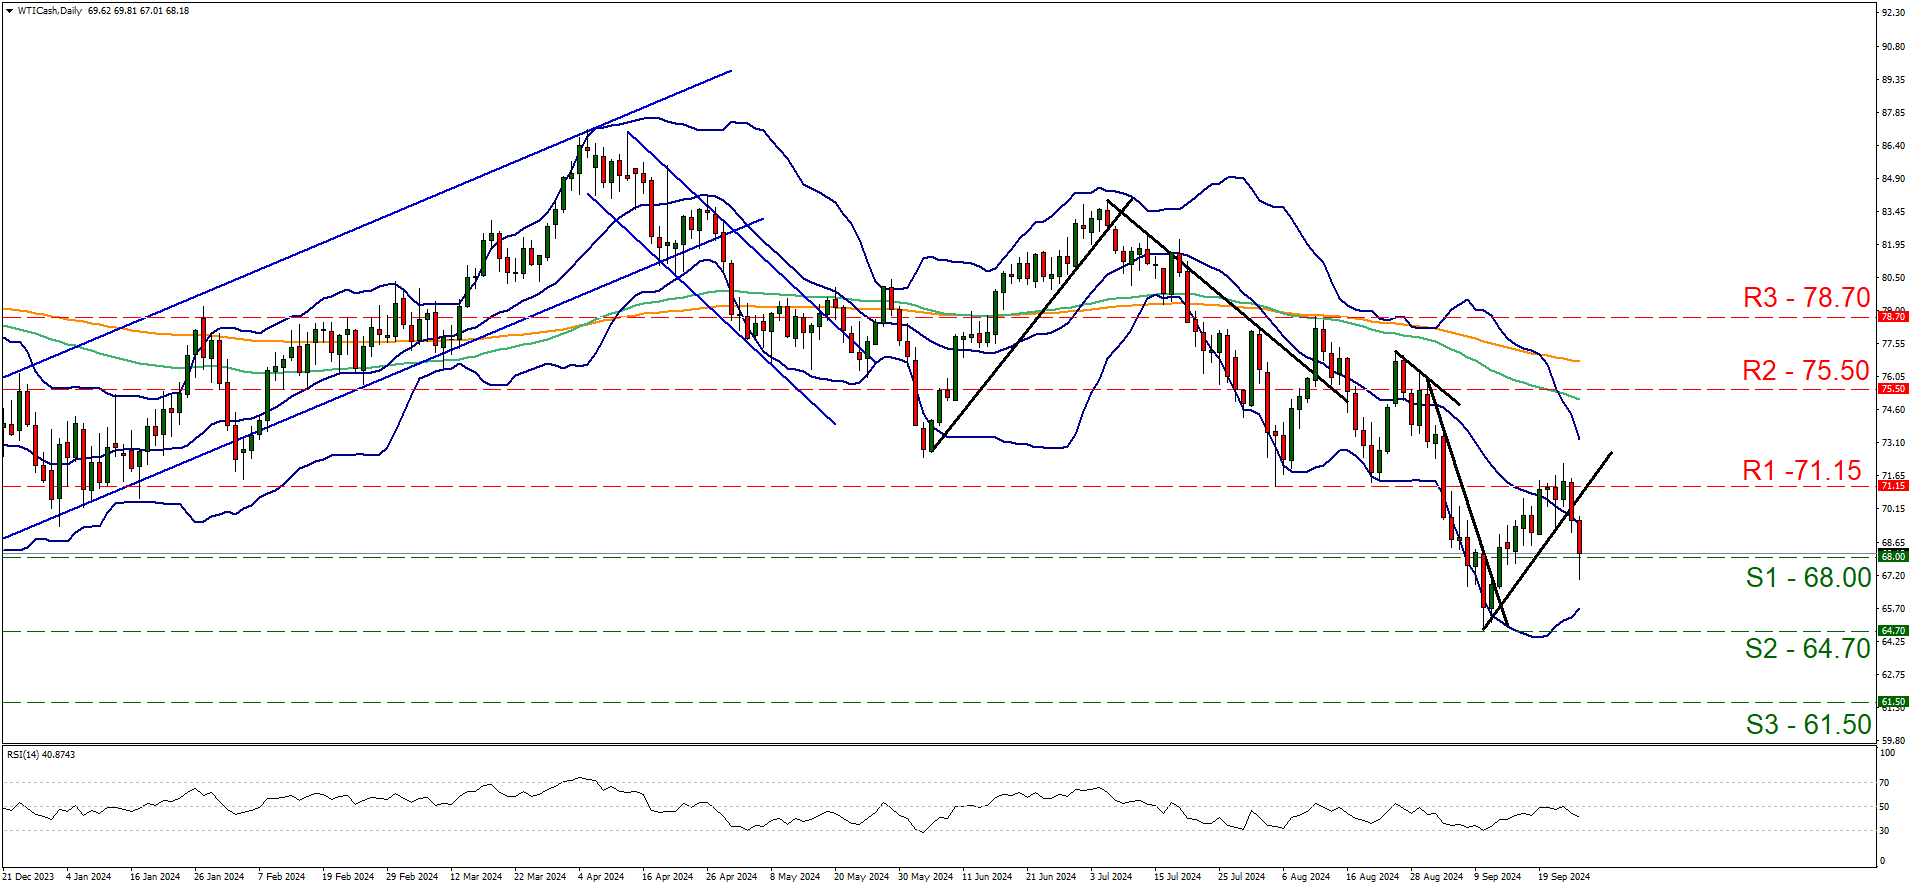The width and height of the screenshot is (1916, 888).
Task: Click the RSI 70 level axis label
Action: [1885, 783]
